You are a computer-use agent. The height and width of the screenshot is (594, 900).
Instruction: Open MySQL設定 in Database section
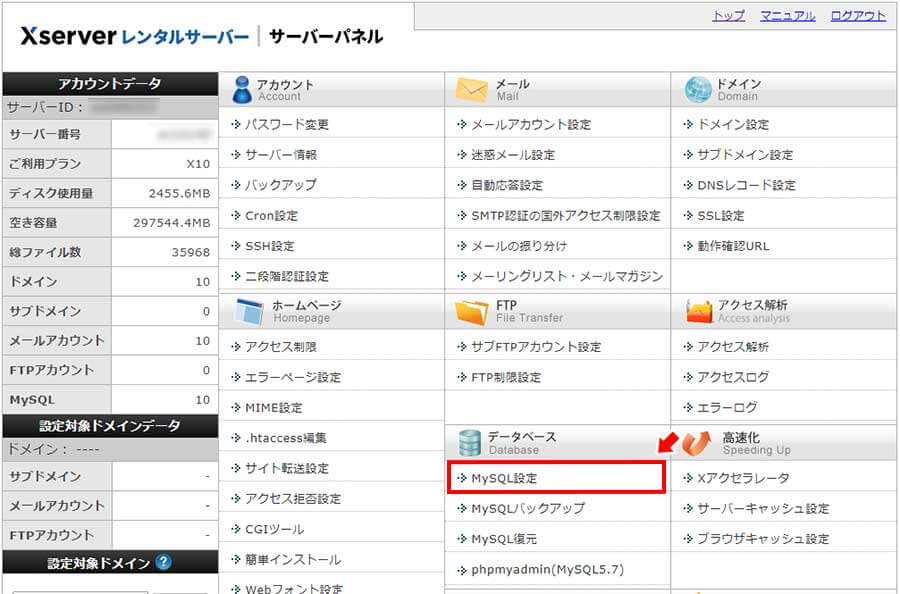[504, 479]
